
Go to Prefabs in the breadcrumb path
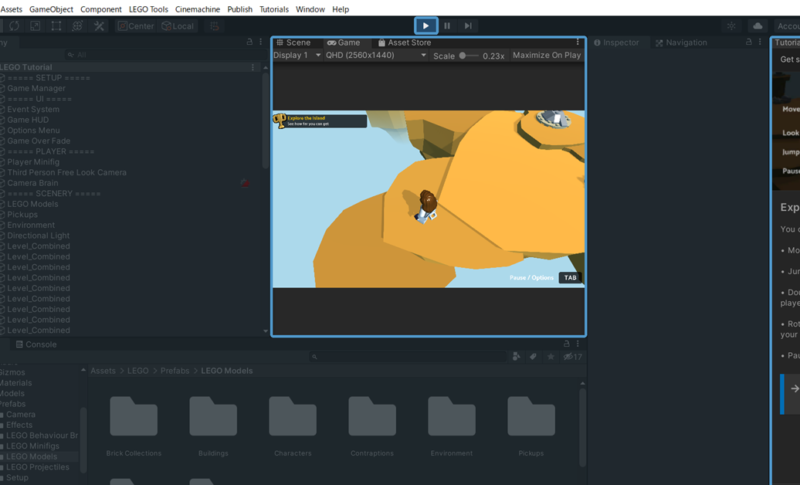pyautogui.click(x=174, y=371)
